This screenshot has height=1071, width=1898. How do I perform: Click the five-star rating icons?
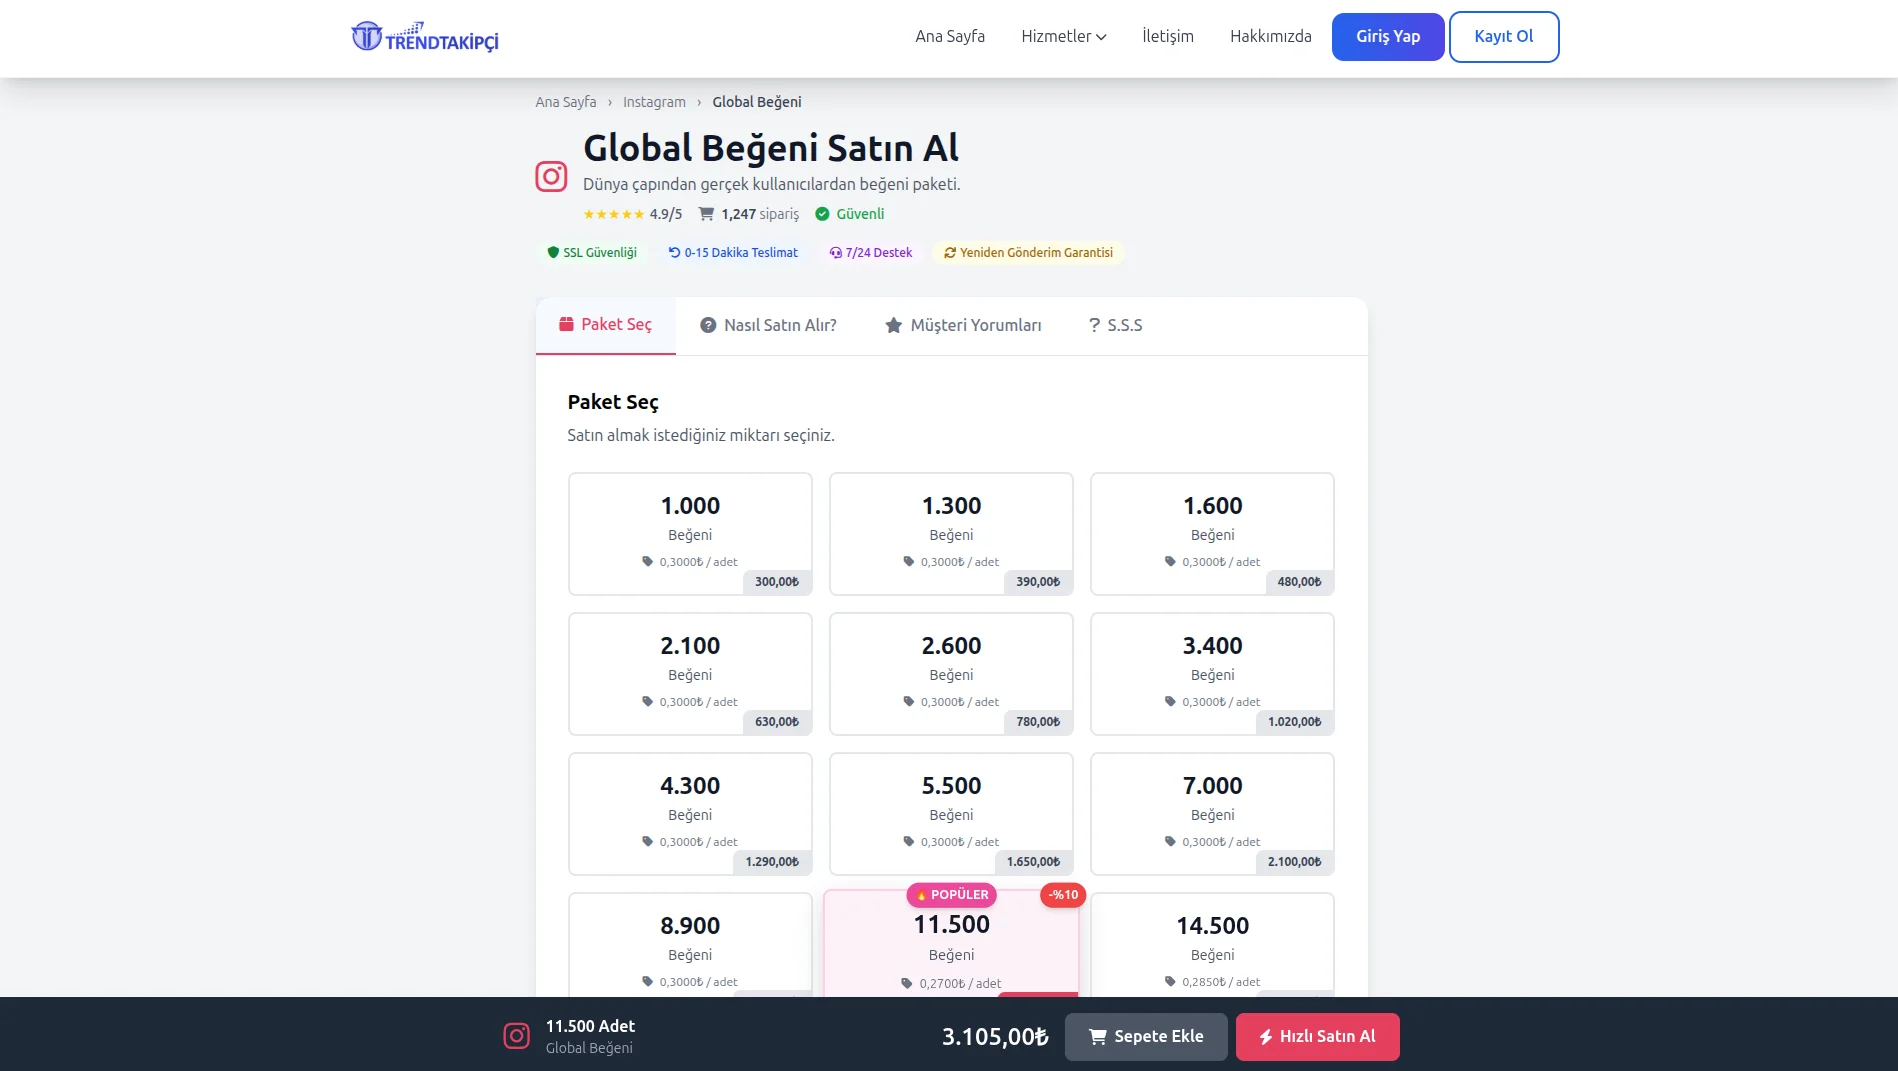tap(613, 214)
